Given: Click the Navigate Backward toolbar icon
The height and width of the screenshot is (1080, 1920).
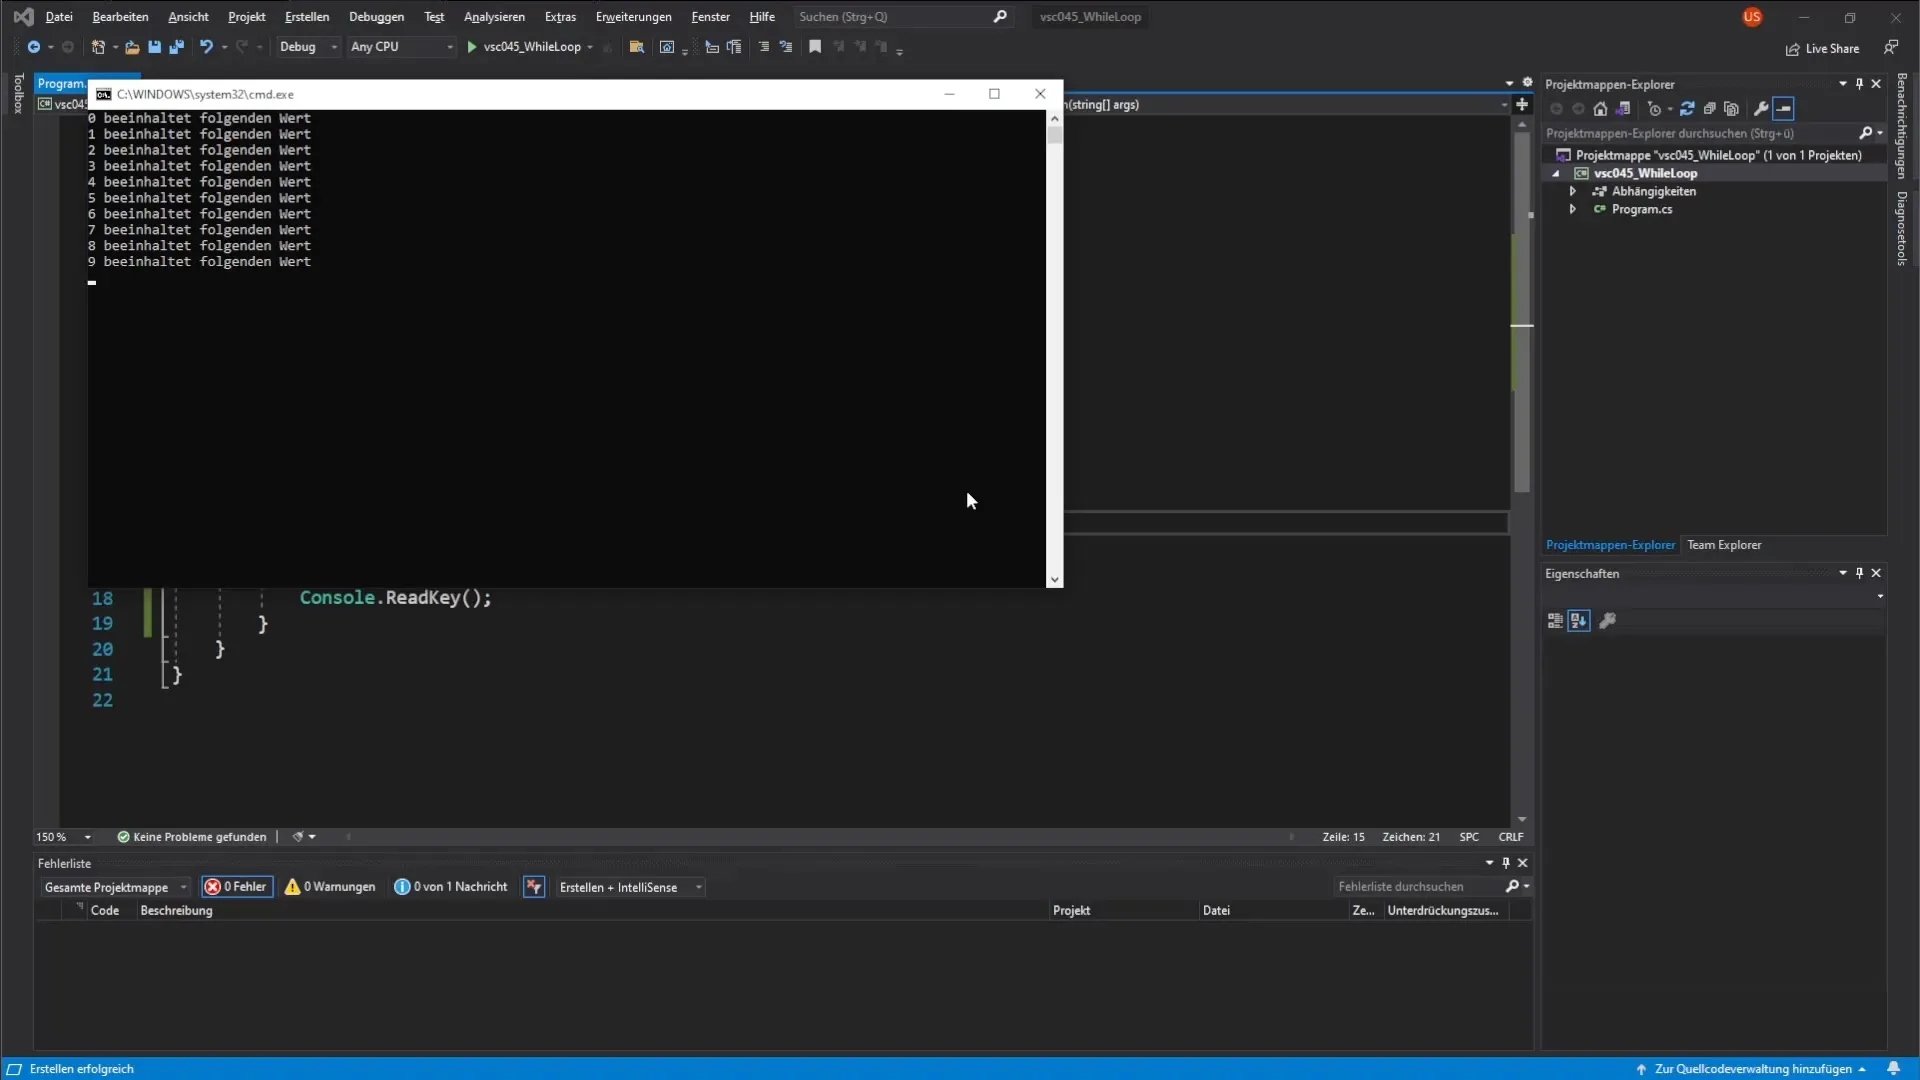Looking at the screenshot, I should pyautogui.click(x=33, y=47).
